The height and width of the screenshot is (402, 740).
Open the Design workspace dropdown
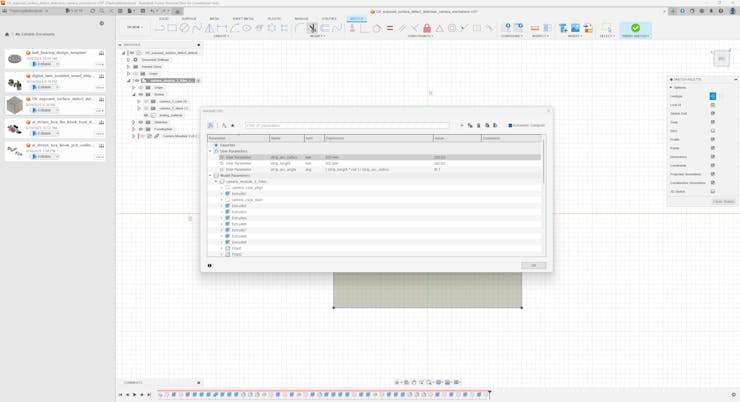[135, 27]
